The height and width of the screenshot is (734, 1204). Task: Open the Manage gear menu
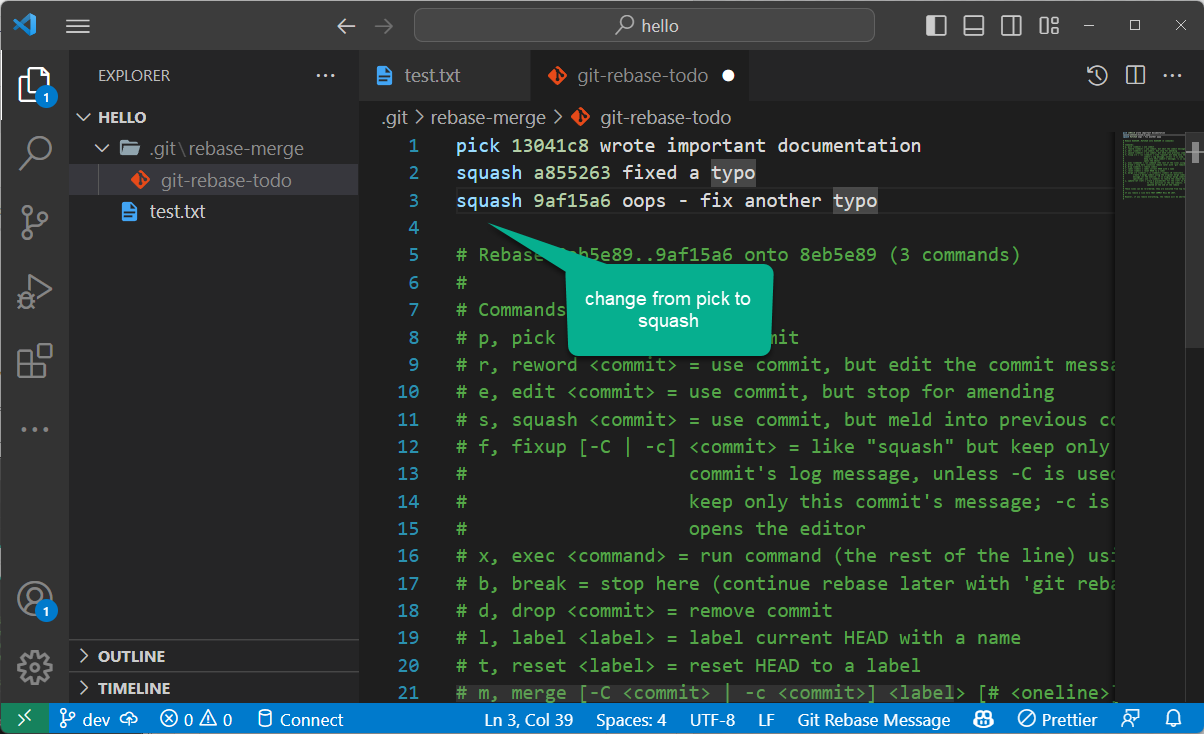[34, 666]
